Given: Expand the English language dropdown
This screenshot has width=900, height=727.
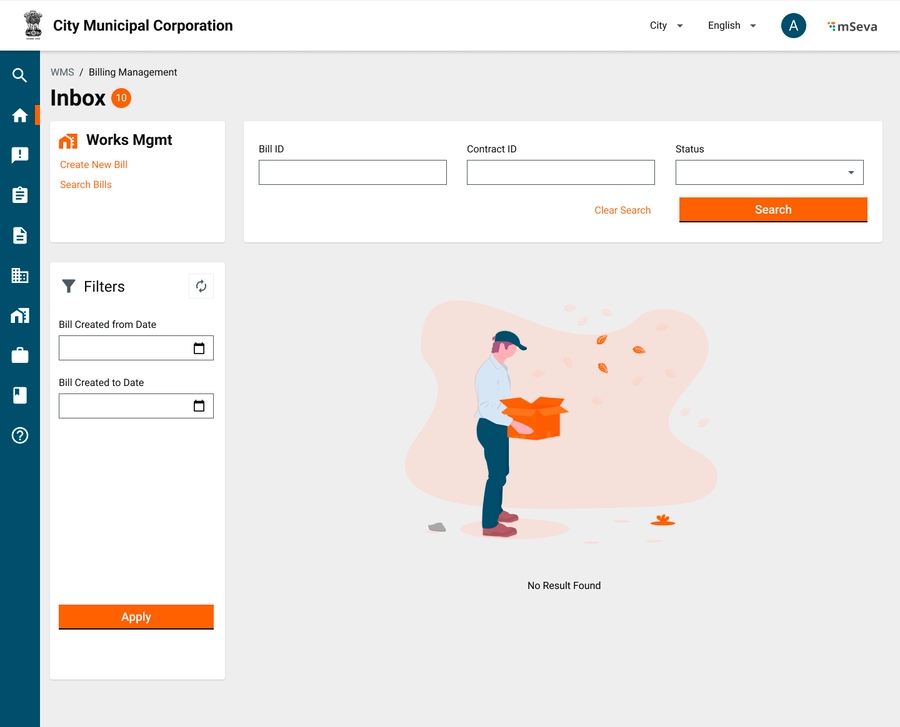Looking at the screenshot, I should tap(731, 26).
